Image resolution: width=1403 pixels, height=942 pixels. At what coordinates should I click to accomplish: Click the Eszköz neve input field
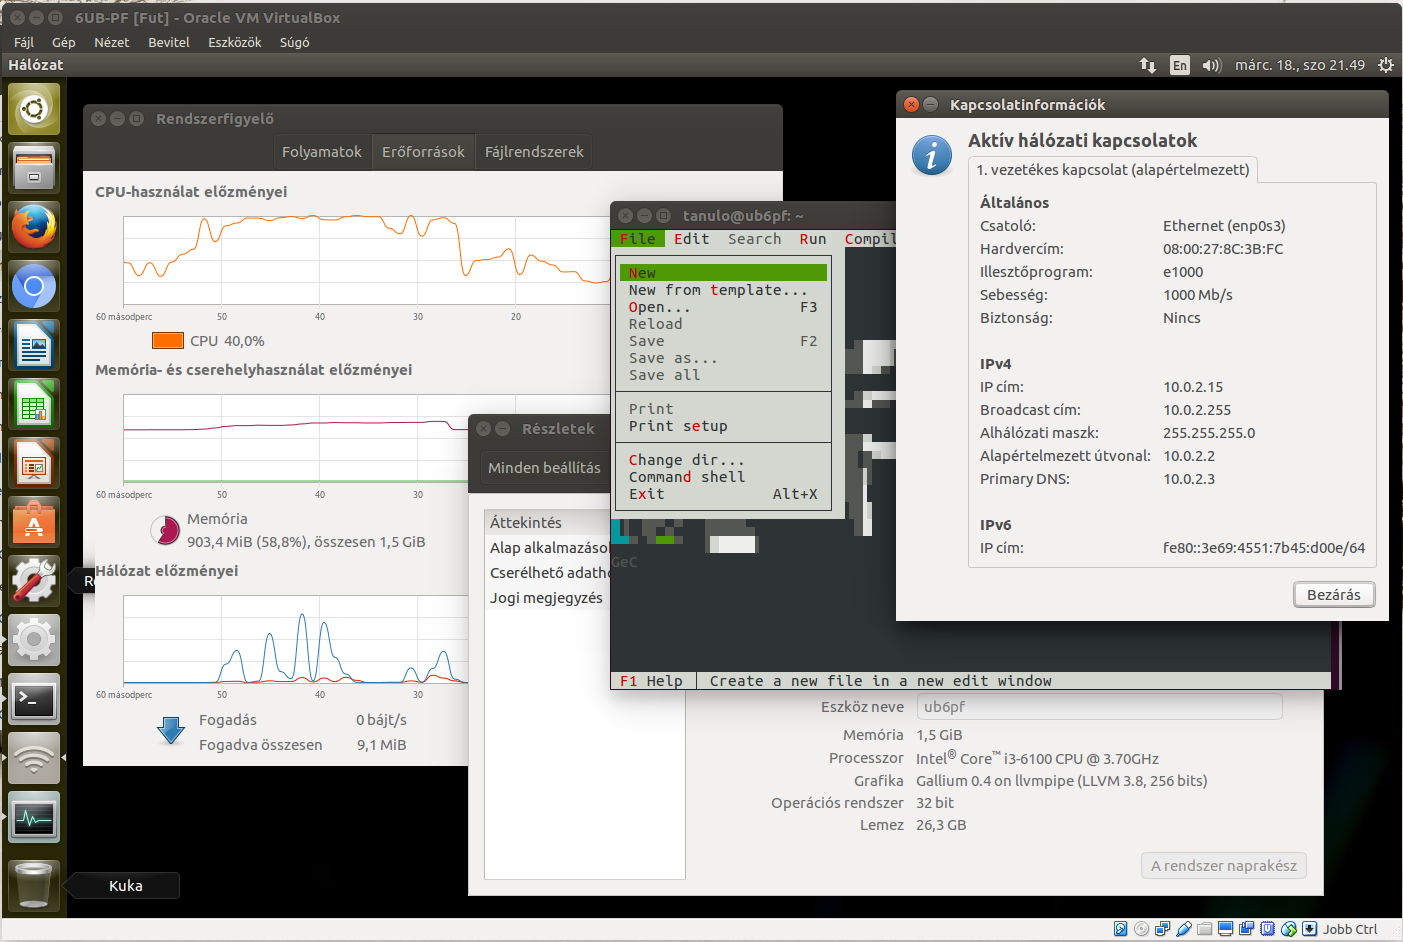point(1099,707)
